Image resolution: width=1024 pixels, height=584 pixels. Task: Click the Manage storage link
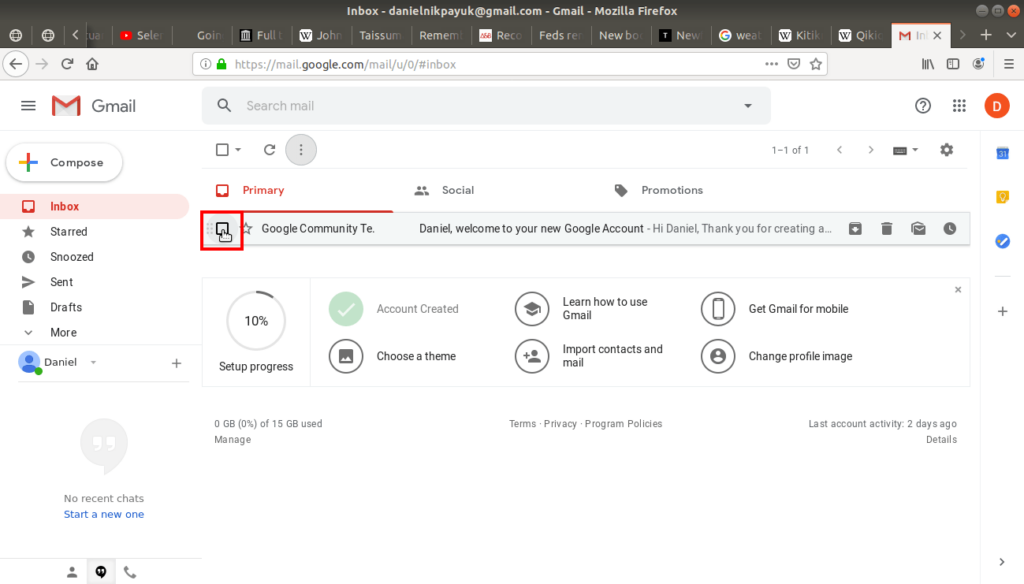tap(232, 440)
